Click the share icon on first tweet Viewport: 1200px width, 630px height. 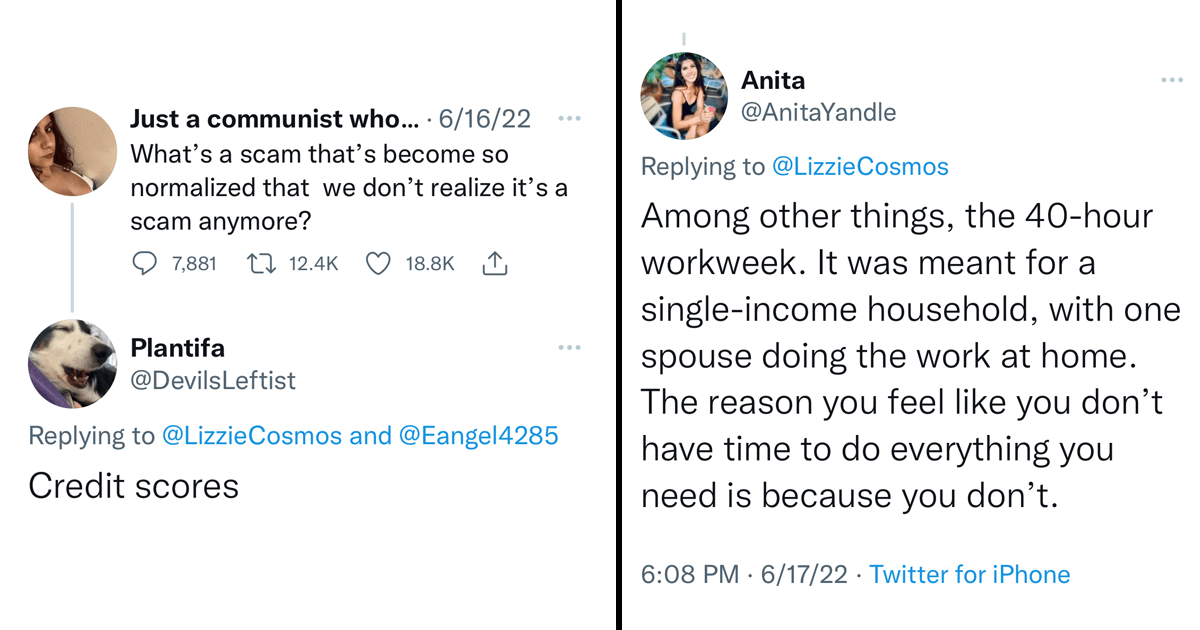(495, 264)
